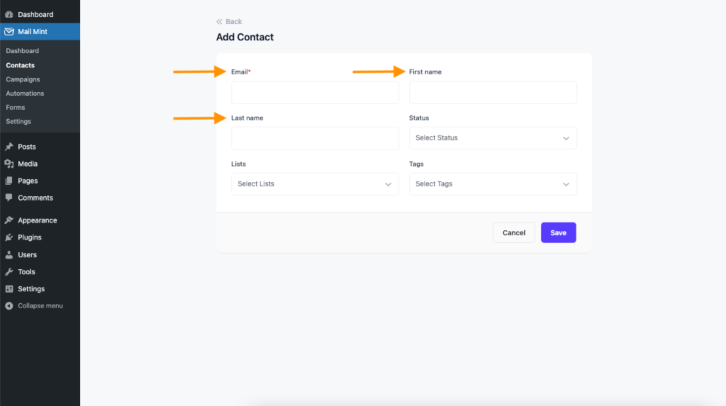The width and height of the screenshot is (726, 406).
Task: Click the Users person icon
Action: pyautogui.click(x=9, y=255)
